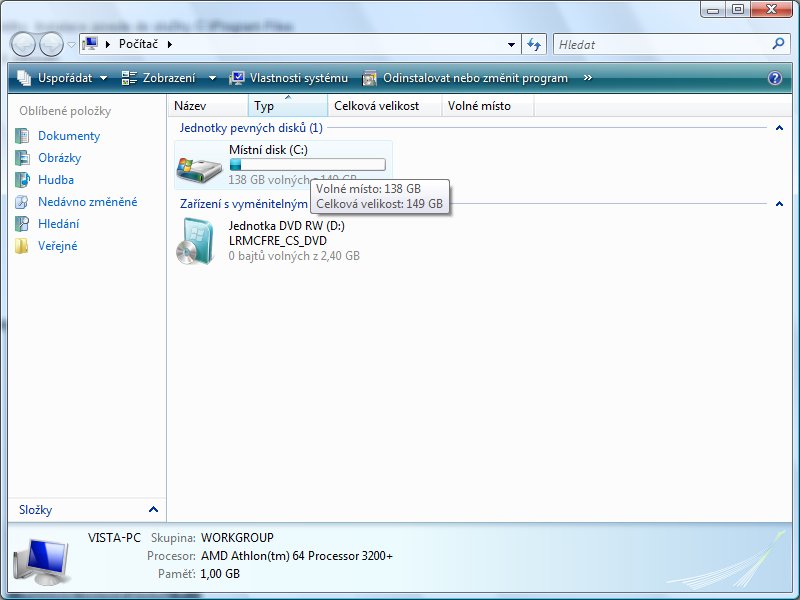The image size is (800, 600).
Task: Open Help with the question mark icon
Action: 774,78
